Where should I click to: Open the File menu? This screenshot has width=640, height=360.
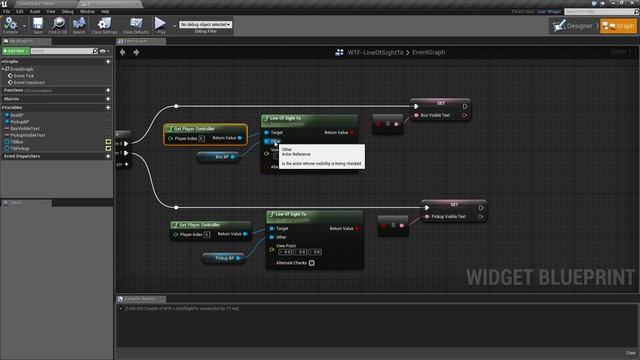point(6,11)
